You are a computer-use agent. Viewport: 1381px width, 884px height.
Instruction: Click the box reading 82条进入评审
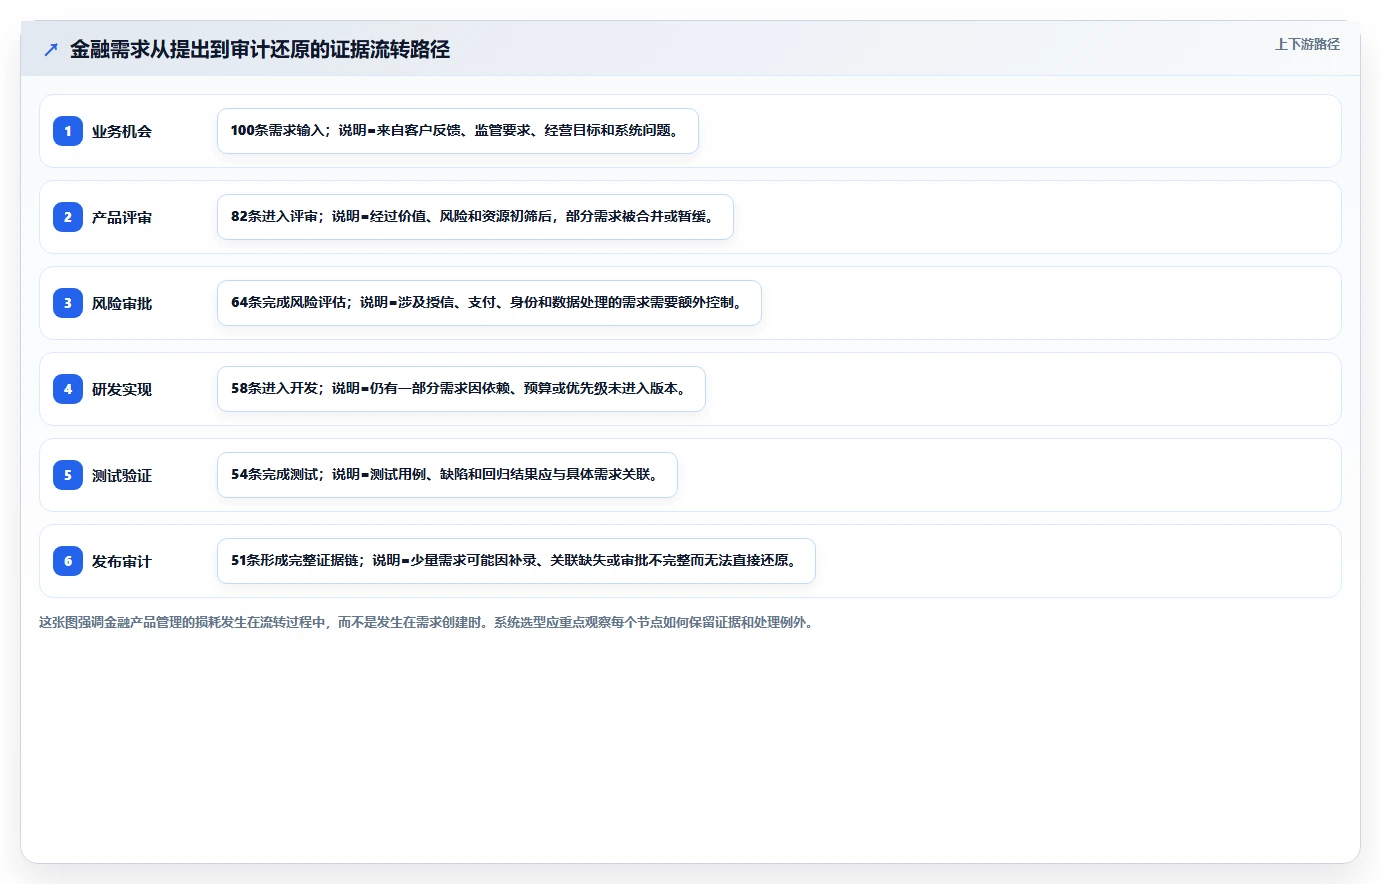tap(475, 217)
